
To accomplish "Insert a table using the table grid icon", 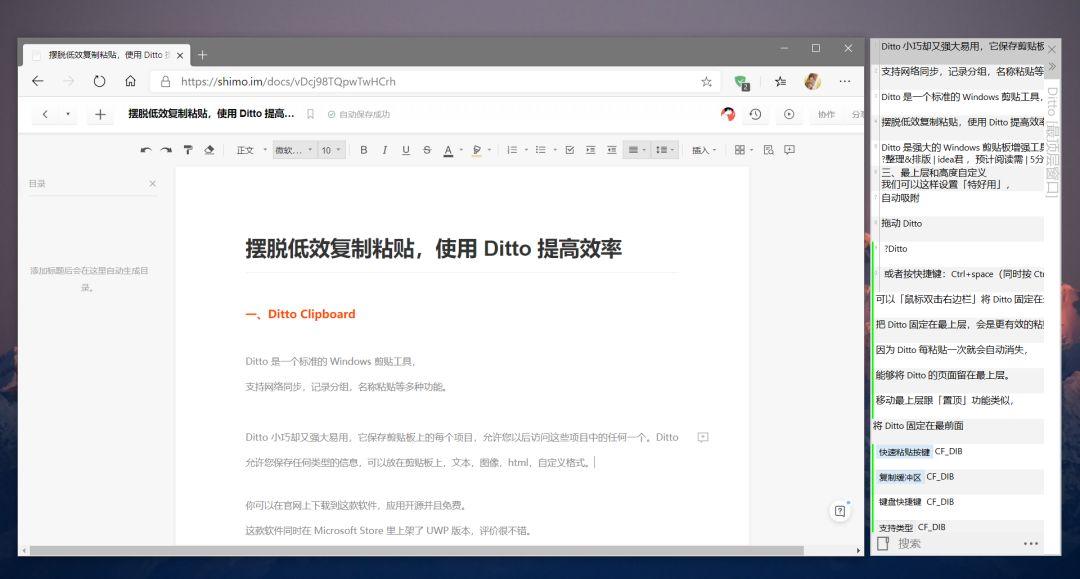I will click(742, 148).
